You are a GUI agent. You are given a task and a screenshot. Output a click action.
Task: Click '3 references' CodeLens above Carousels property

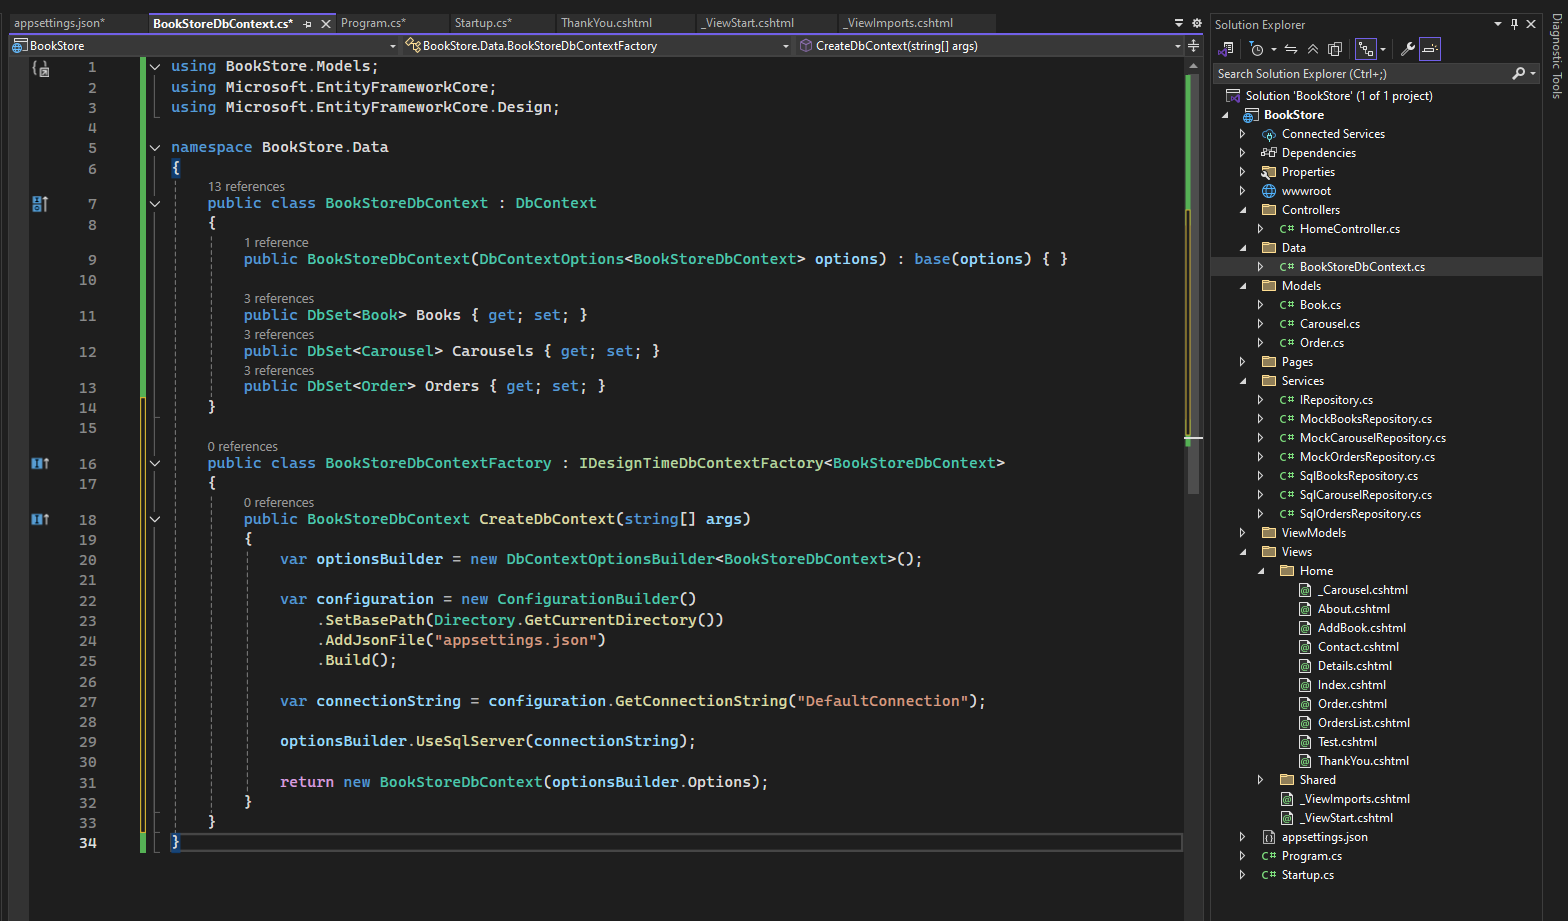(279, 335)
